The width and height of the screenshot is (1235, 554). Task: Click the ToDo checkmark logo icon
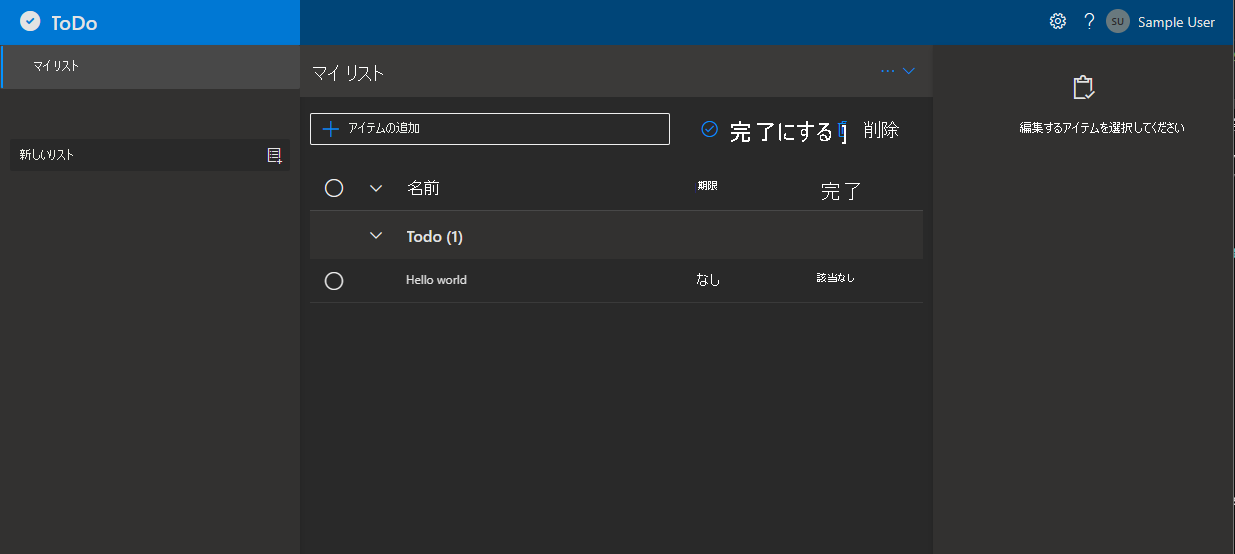(30, 22)
